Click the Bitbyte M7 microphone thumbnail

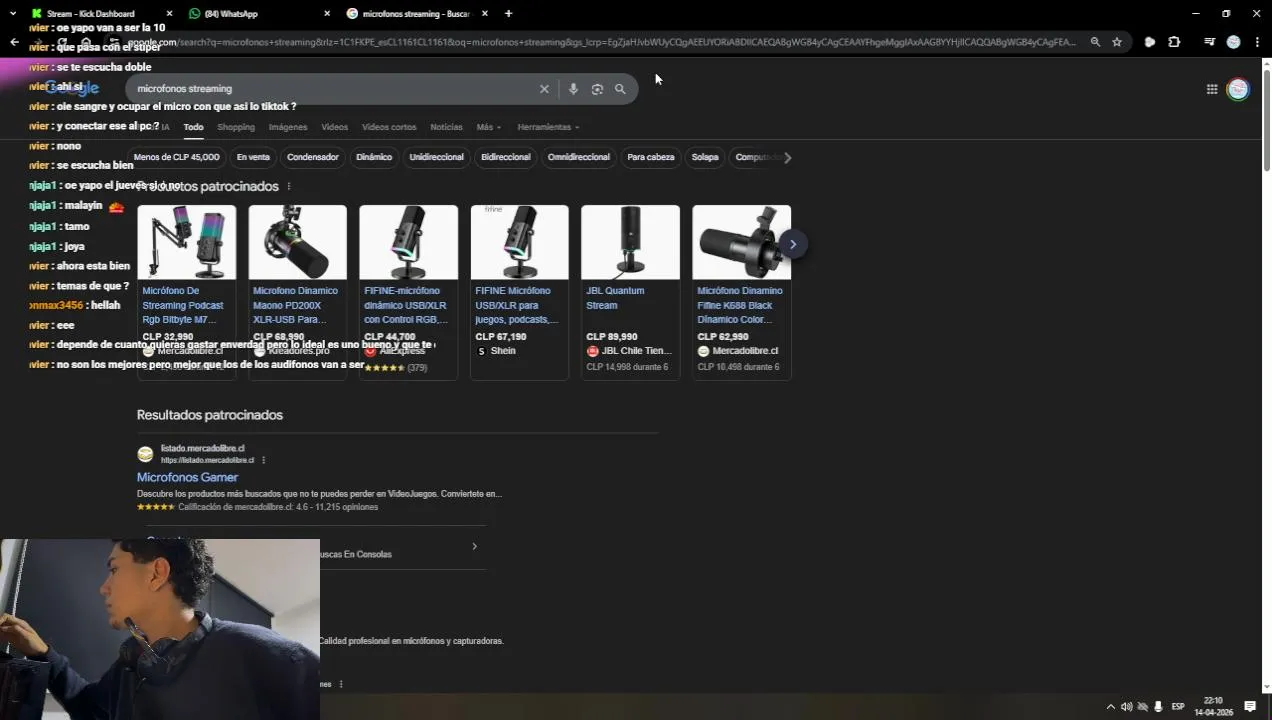(x=187, y=242)
